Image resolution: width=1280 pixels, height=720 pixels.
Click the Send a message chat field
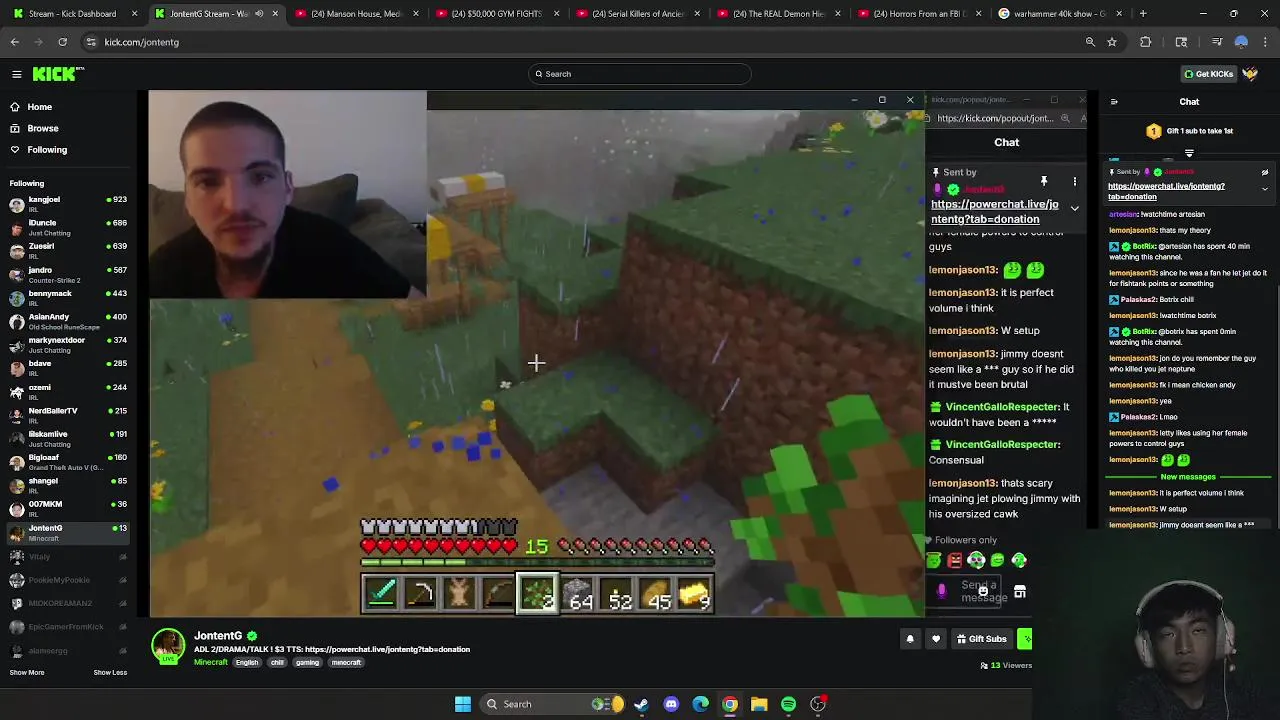[x=977, y=591]
